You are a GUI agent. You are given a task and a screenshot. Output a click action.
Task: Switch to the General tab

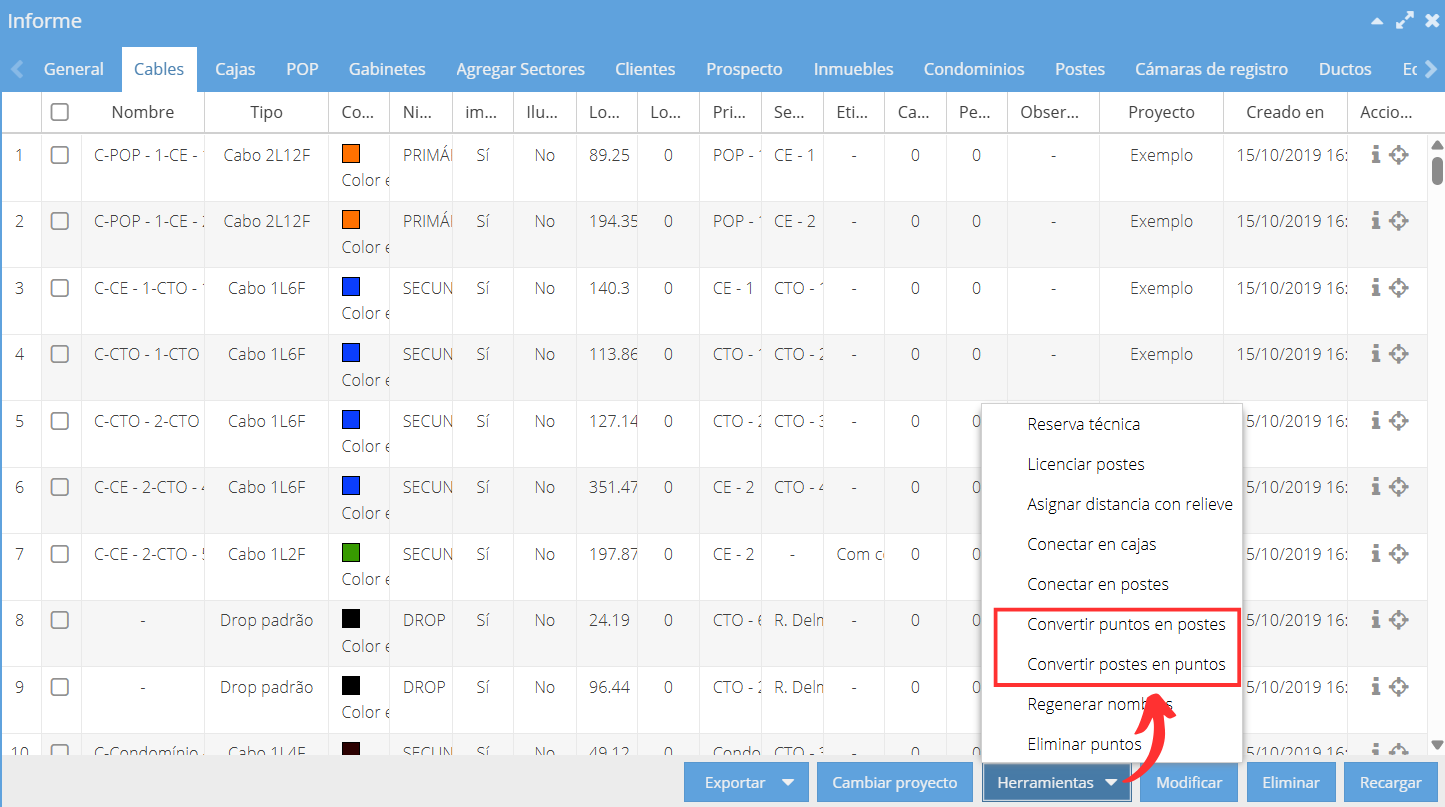coord(74,69)
